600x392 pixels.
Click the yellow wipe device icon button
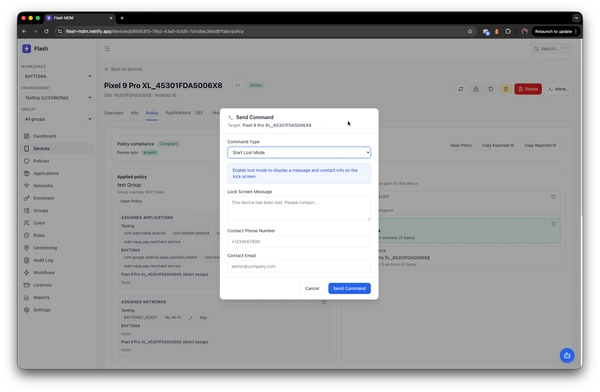click(505, 89)
